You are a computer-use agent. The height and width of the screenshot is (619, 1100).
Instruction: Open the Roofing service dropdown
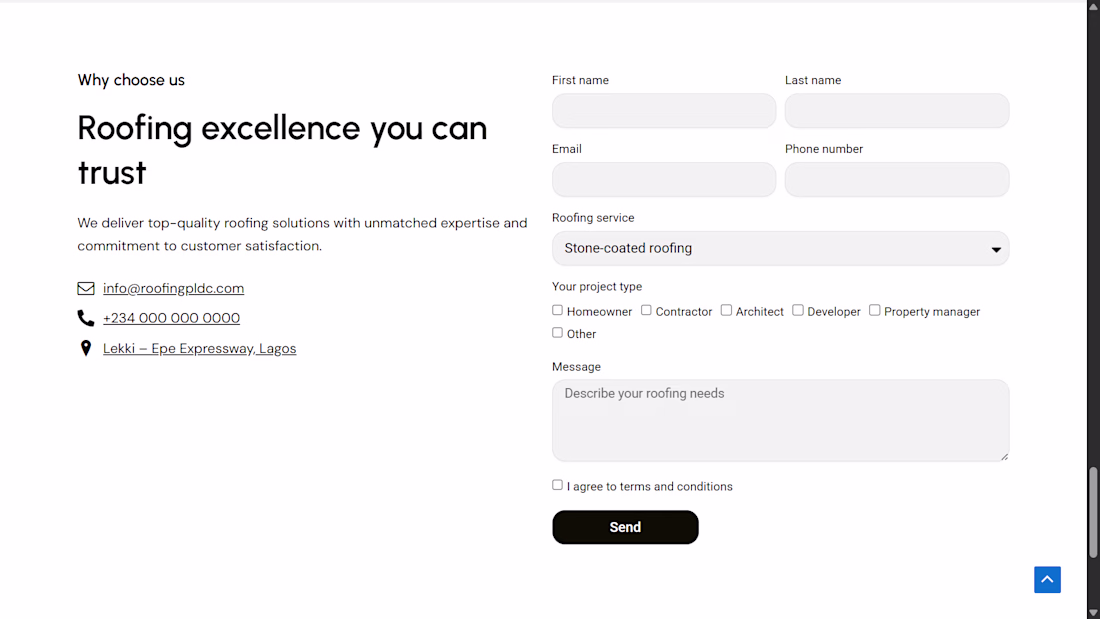coord(780,248)
